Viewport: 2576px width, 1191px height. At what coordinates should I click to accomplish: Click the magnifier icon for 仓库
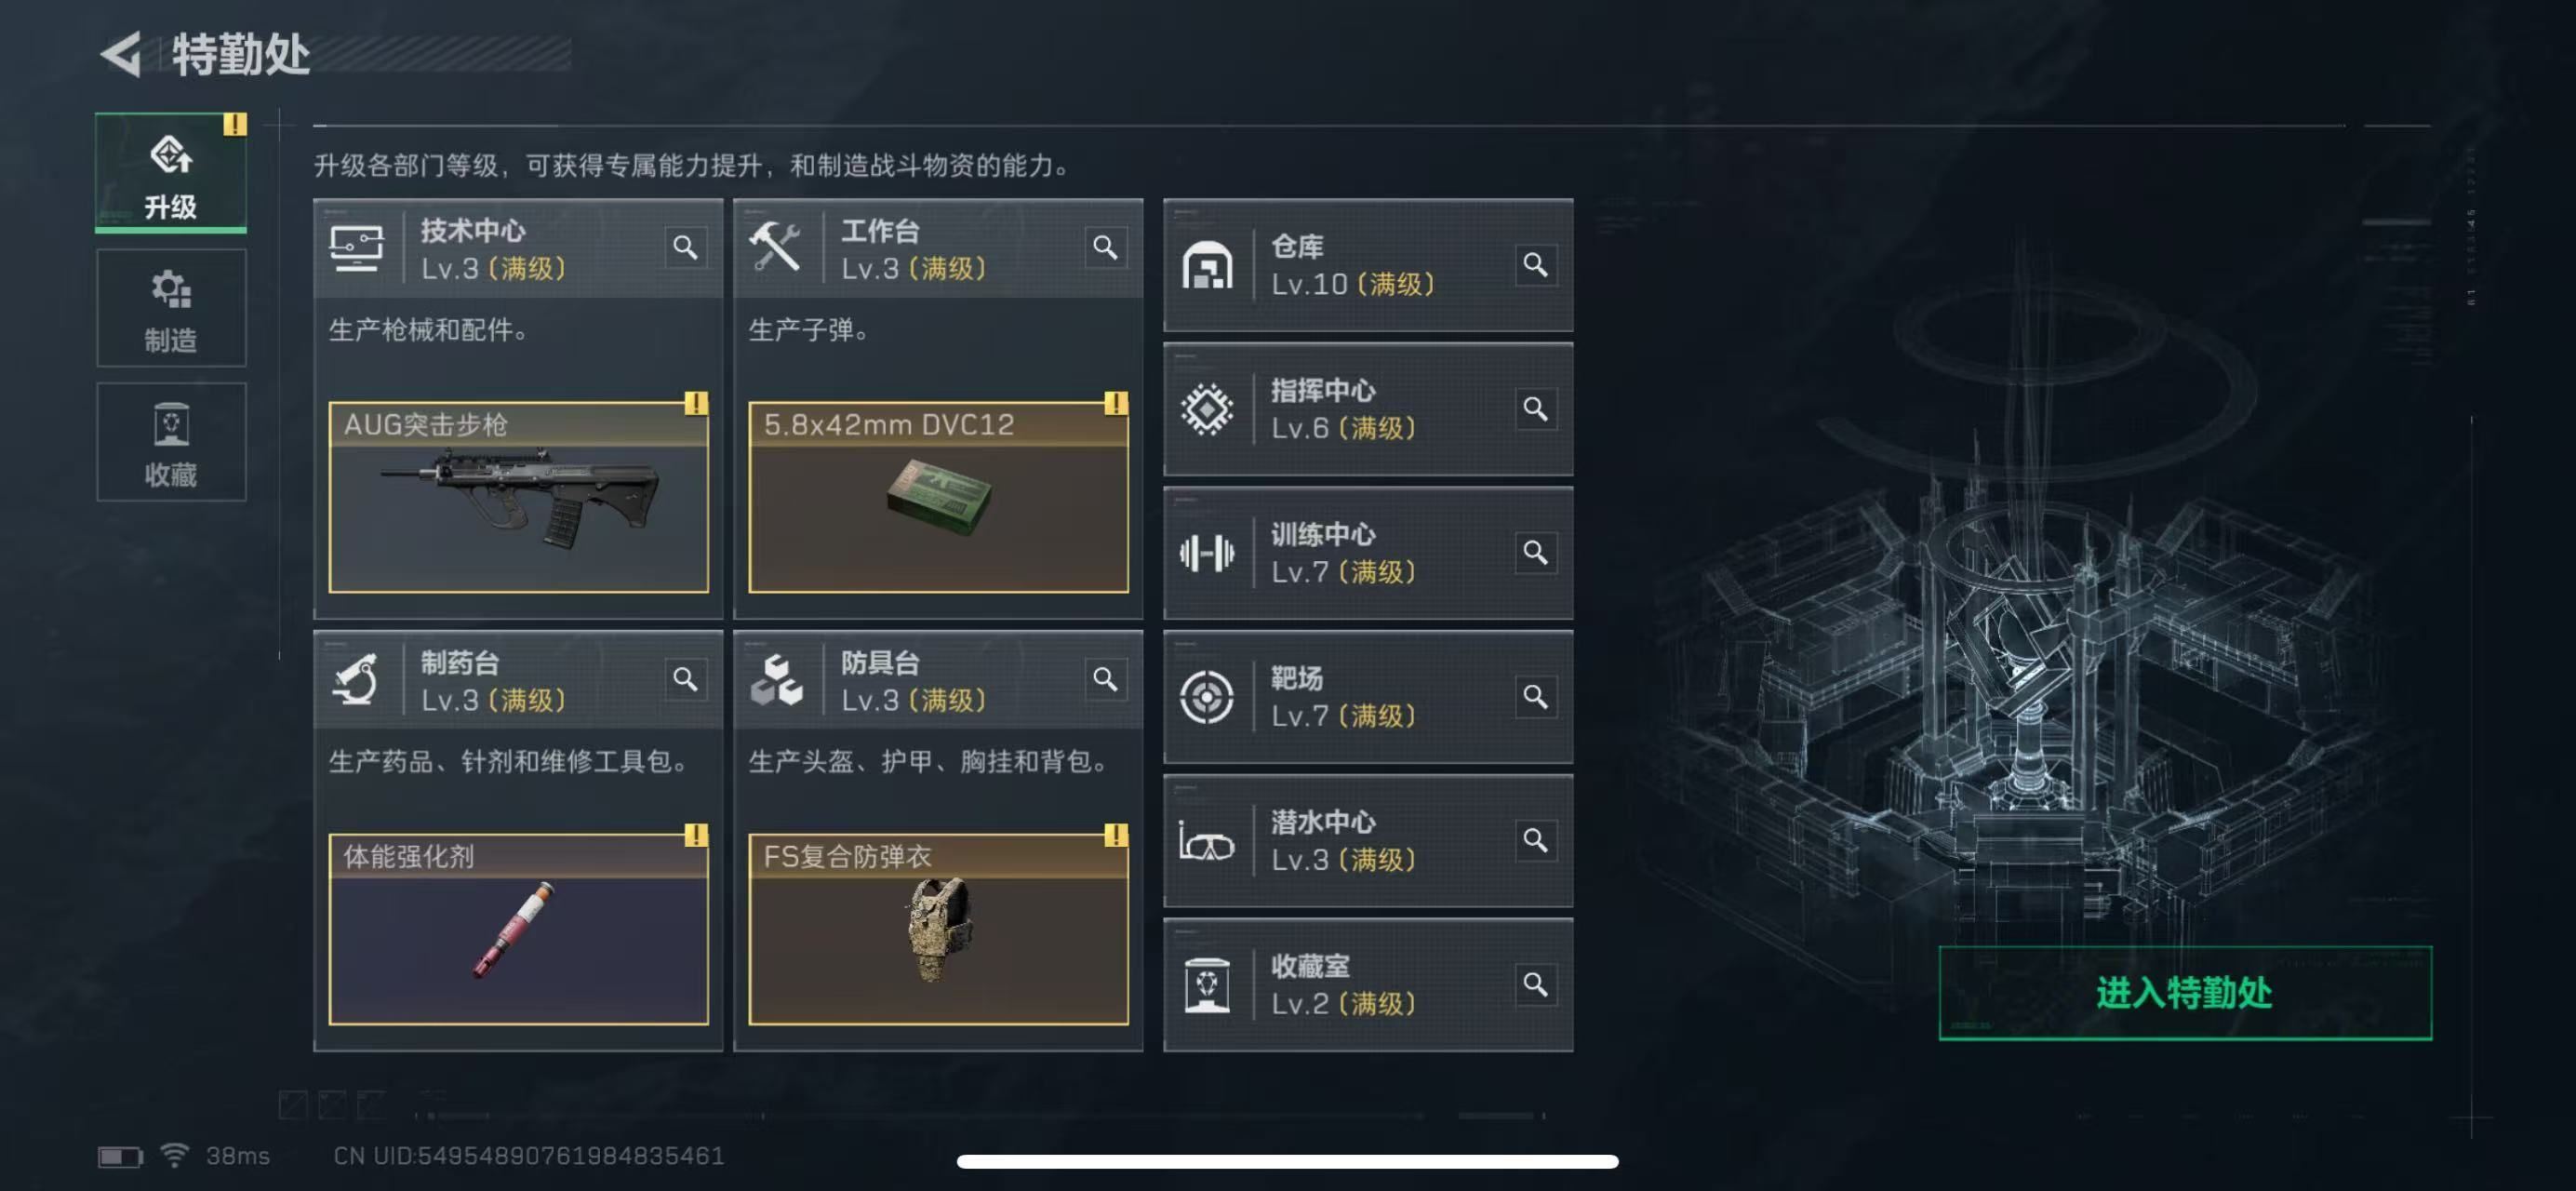click(1535, 265)
